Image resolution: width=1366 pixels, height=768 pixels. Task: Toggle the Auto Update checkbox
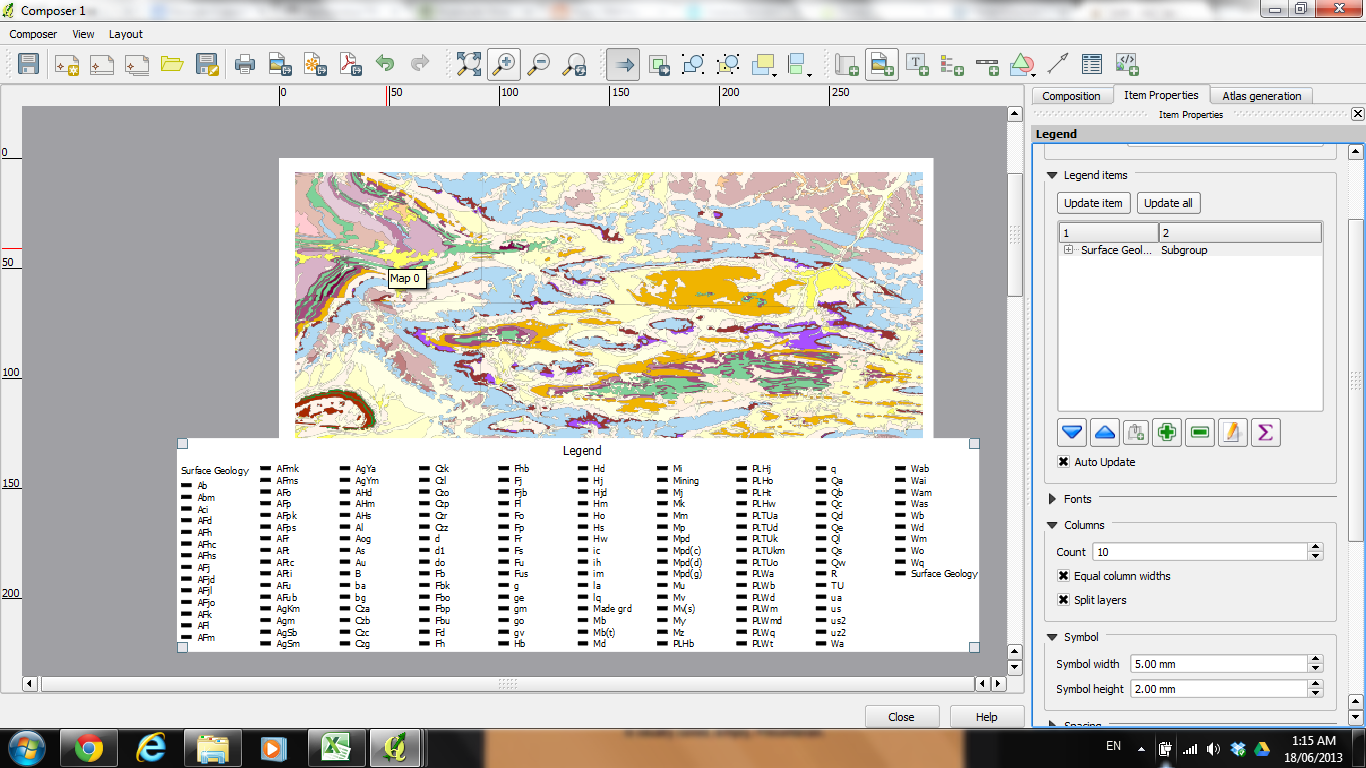pos(1064,462)
